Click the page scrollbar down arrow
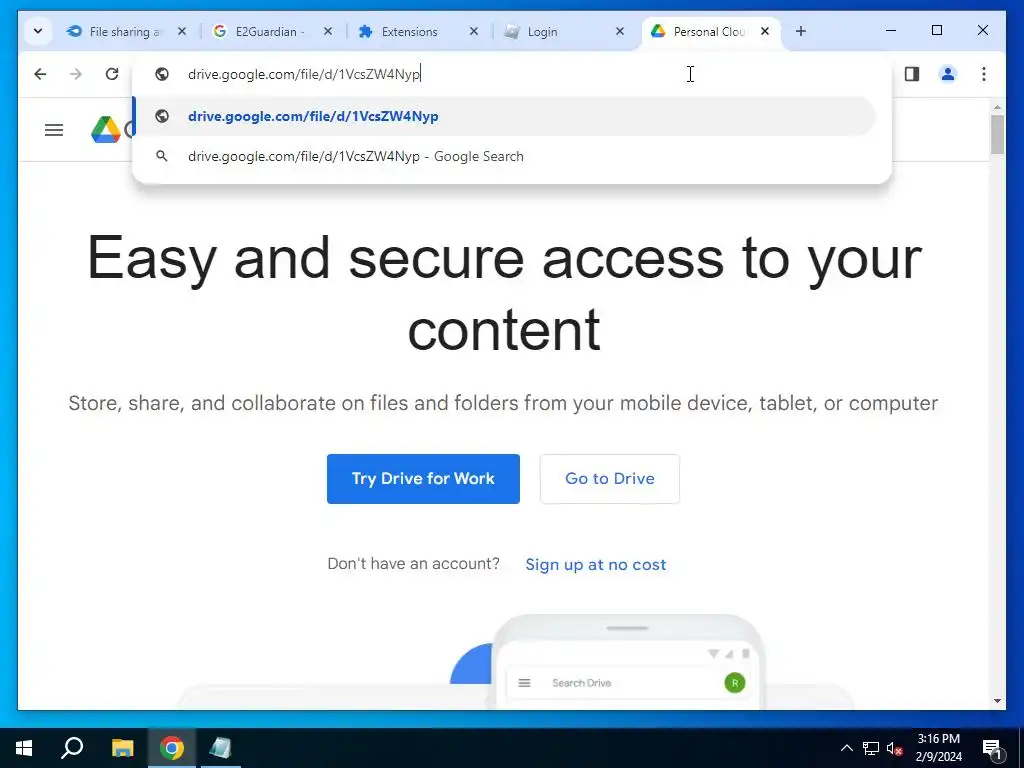The width and height of the screenshot is (1024, 768). [x=997, y=701]
